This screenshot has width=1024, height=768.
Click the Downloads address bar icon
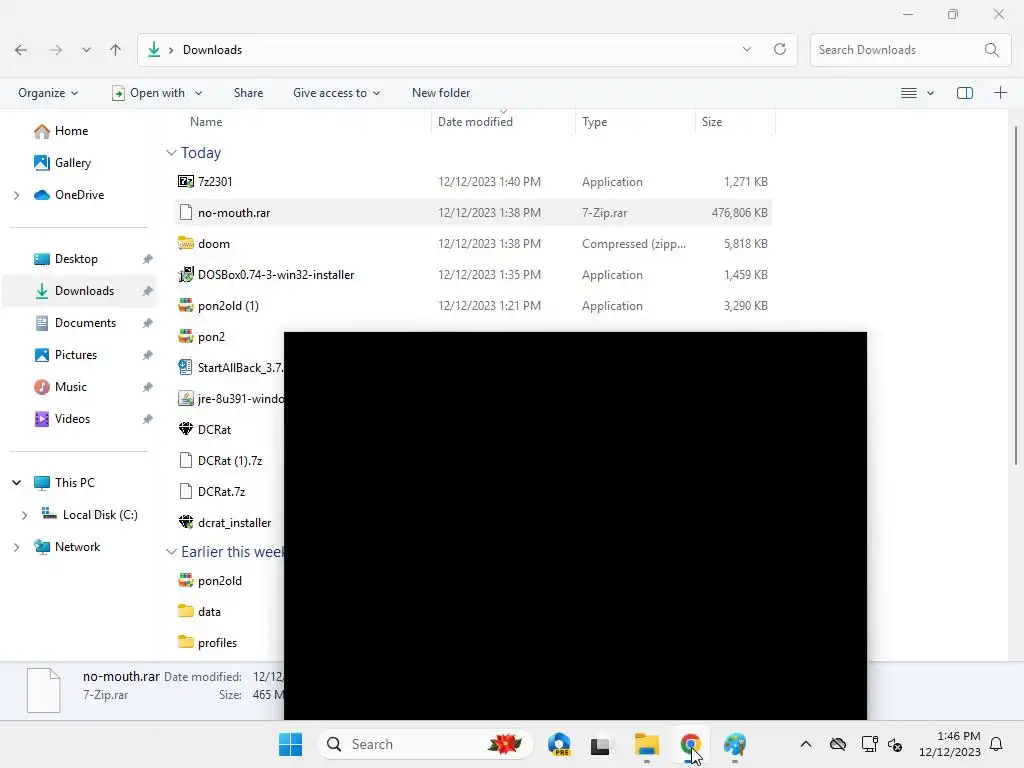pos(154,50)
